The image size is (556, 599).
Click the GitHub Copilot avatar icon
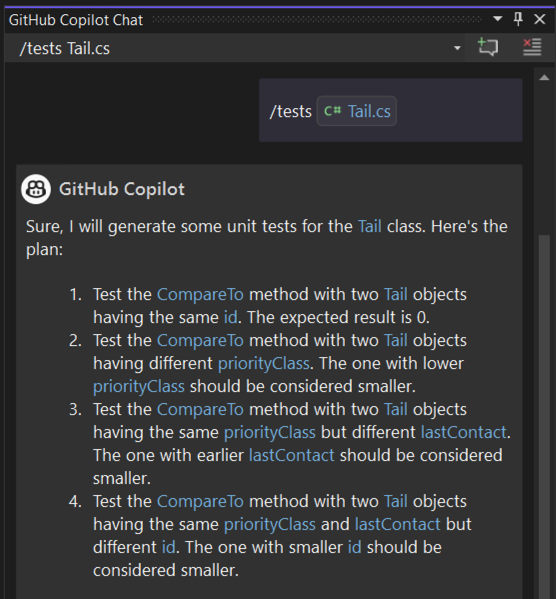point(36,189)
